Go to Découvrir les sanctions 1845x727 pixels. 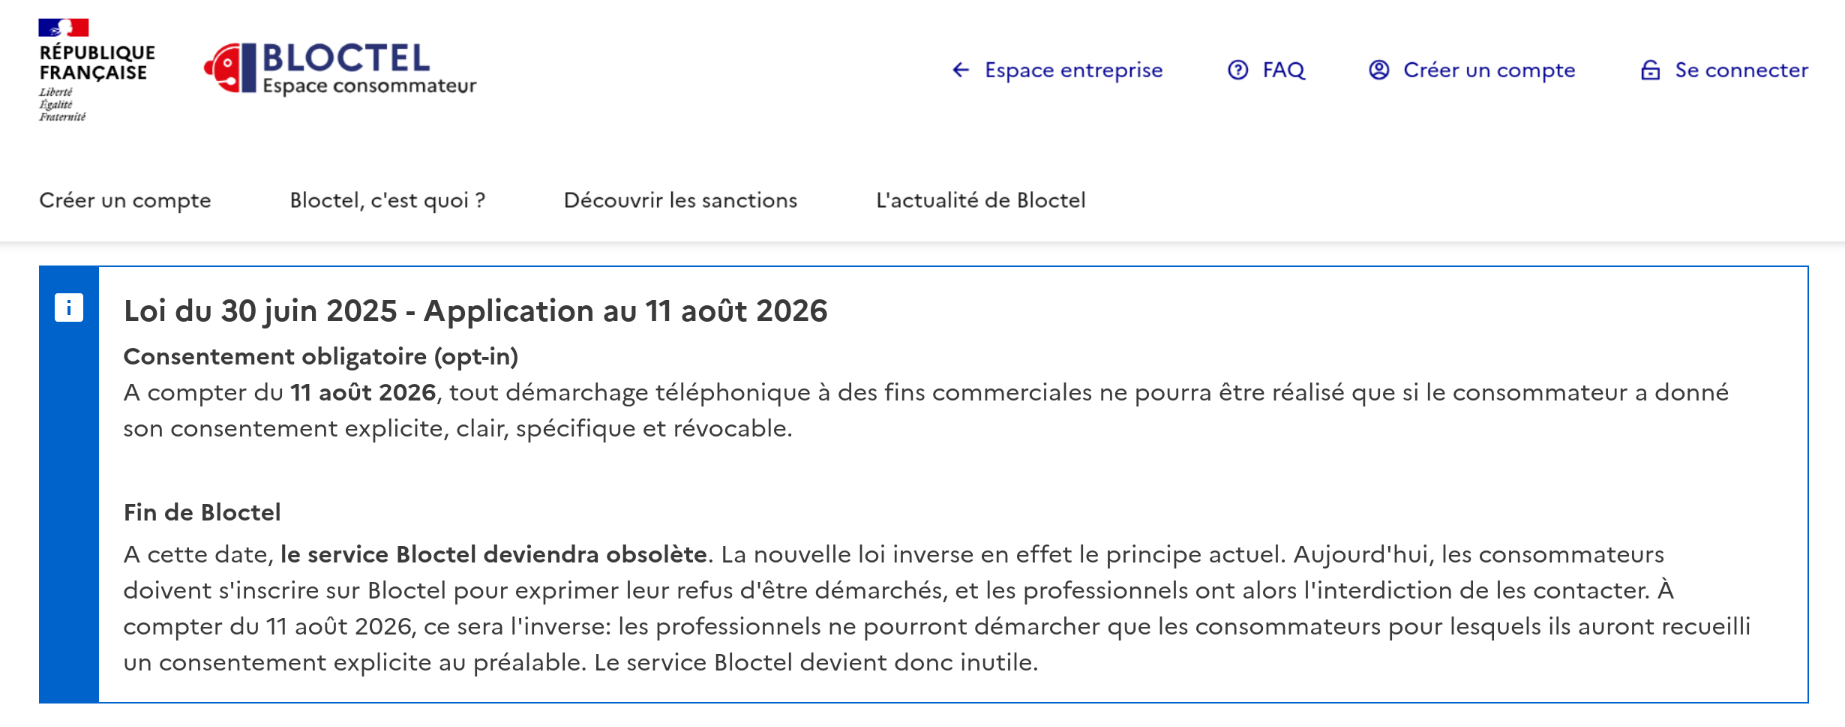click(x=681, y=200)
